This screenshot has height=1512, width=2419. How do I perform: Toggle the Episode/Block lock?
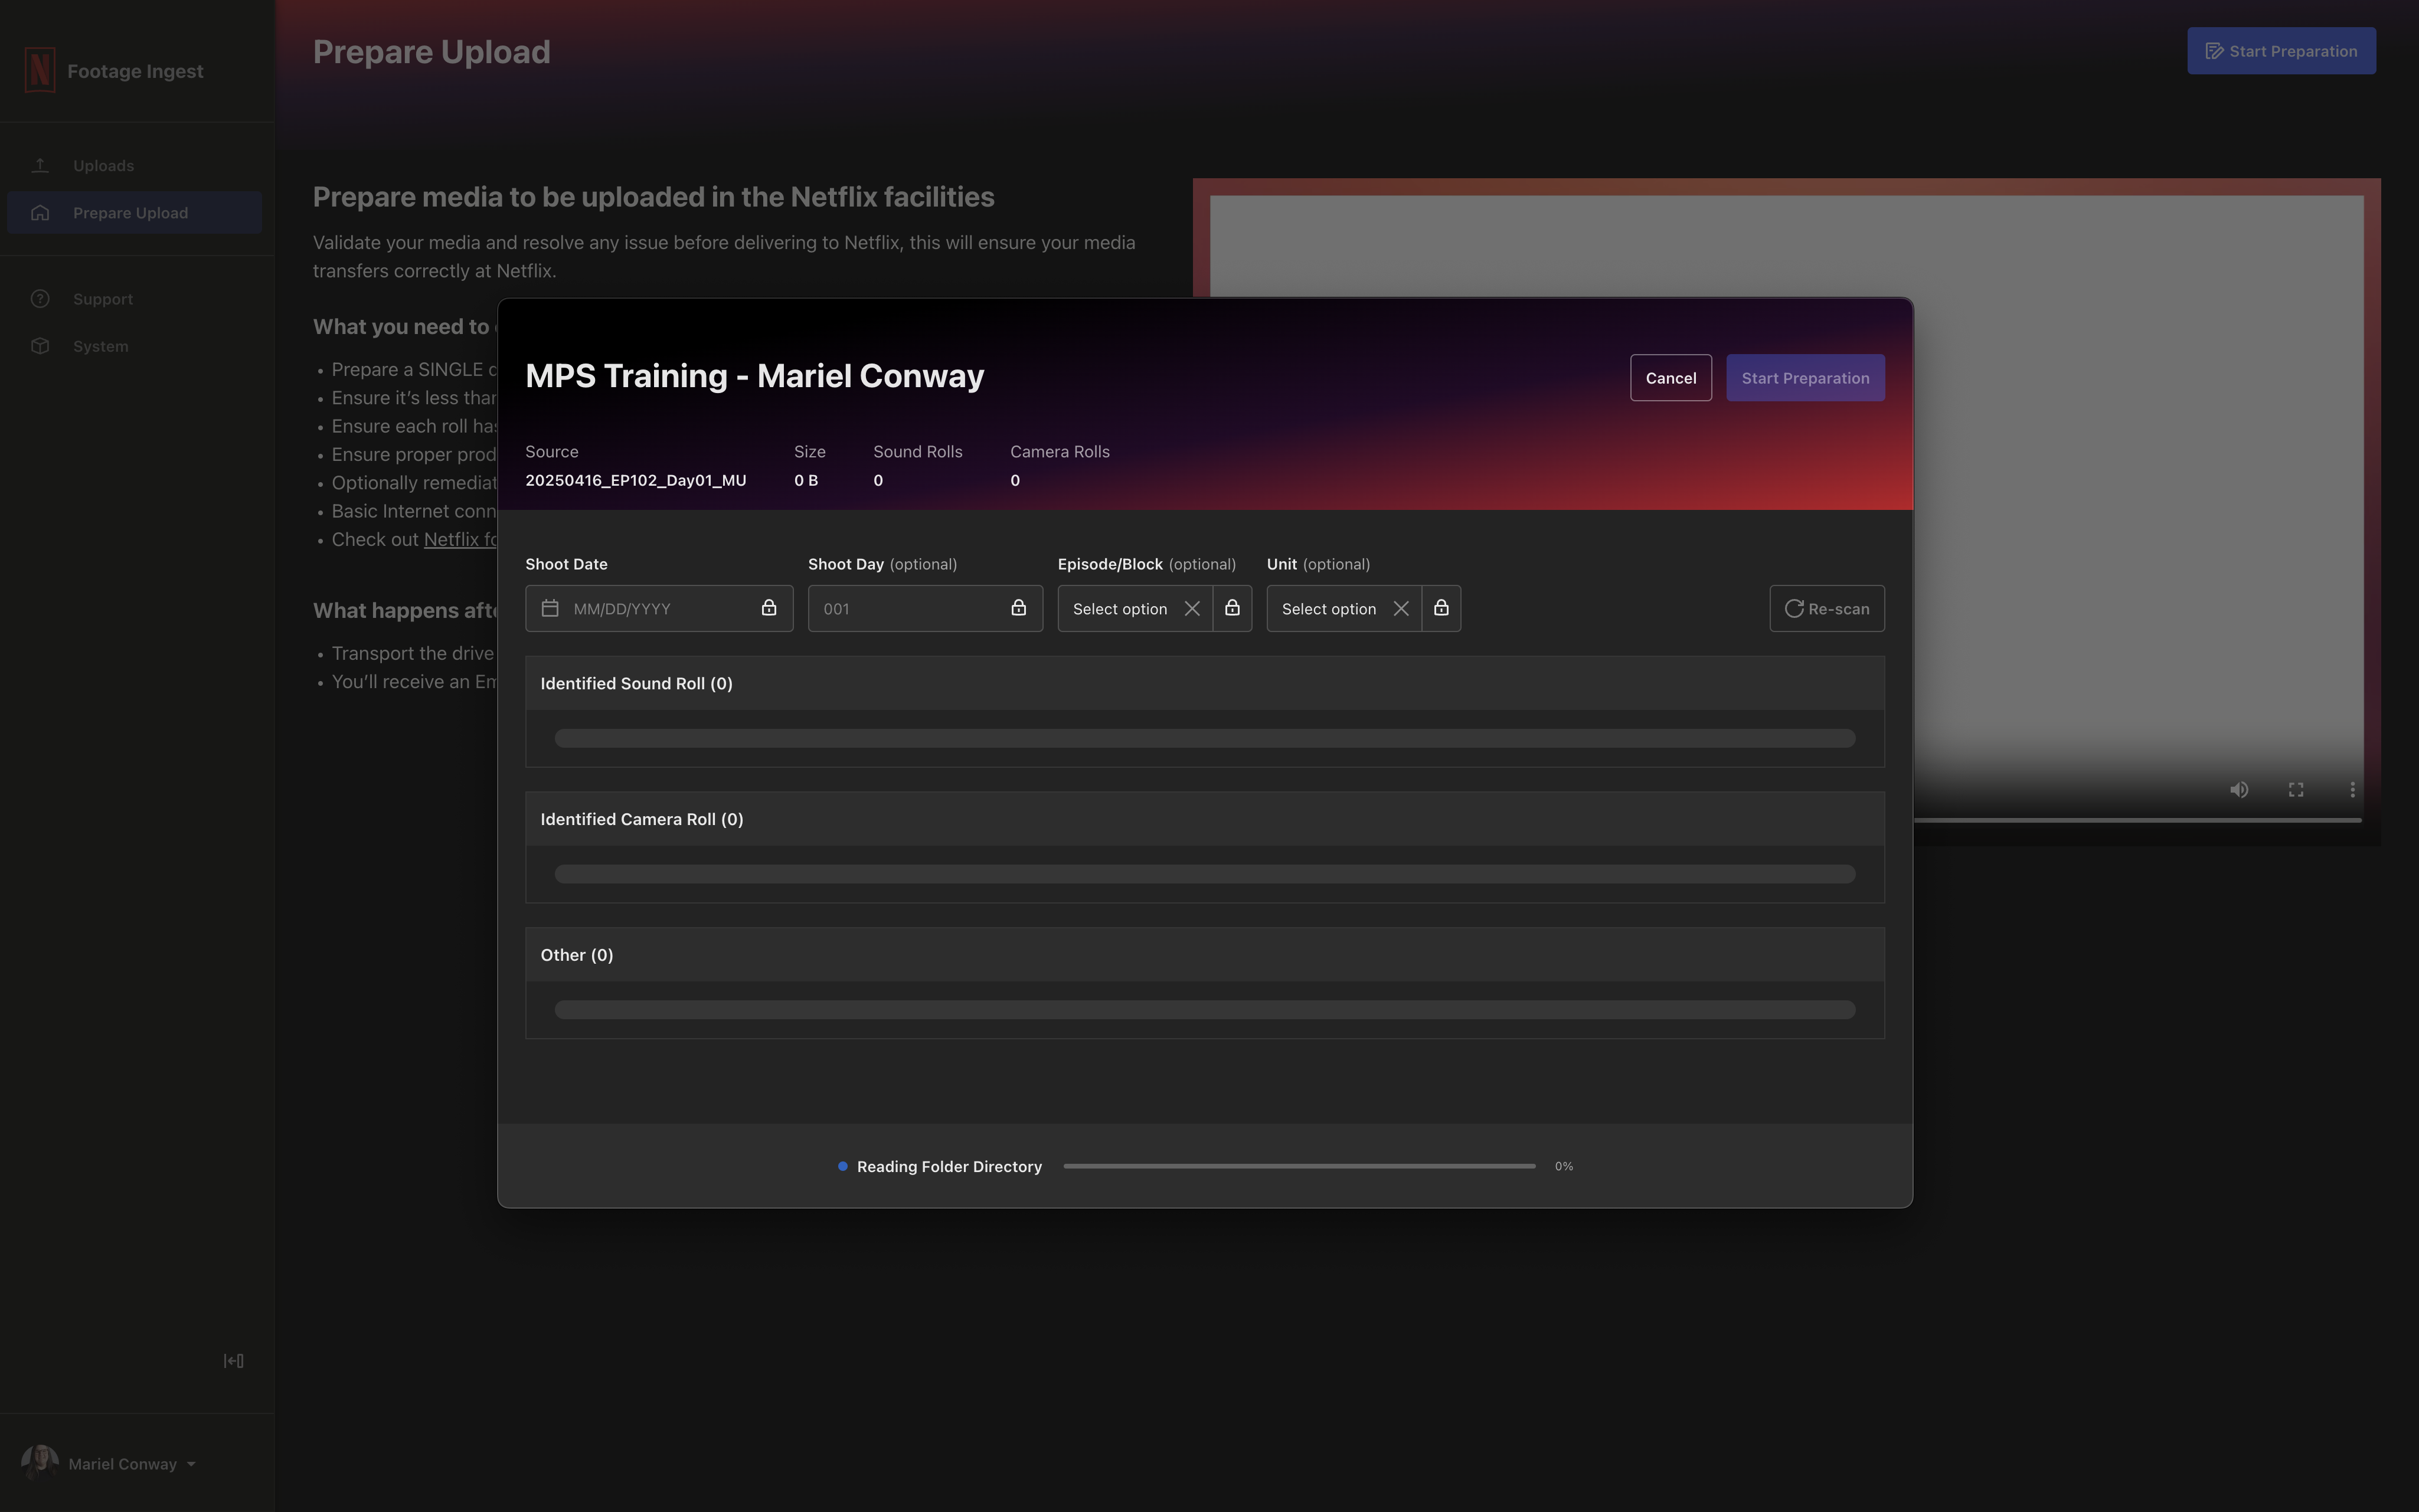coord(1232,608)
